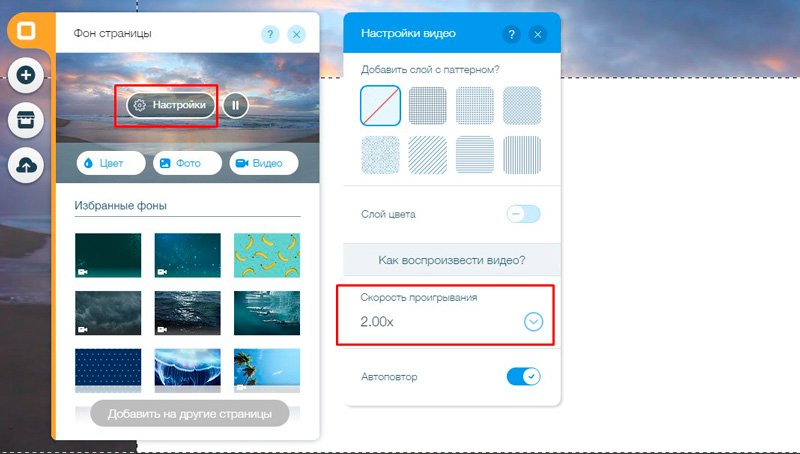Switch to the Фото background option
The image size is (800, 454).
pos(187,163)
